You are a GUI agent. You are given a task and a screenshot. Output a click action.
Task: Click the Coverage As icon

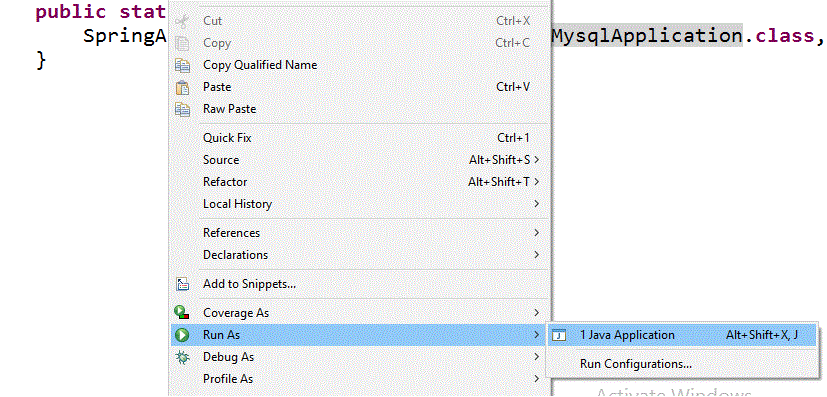(x=182, y=313)
